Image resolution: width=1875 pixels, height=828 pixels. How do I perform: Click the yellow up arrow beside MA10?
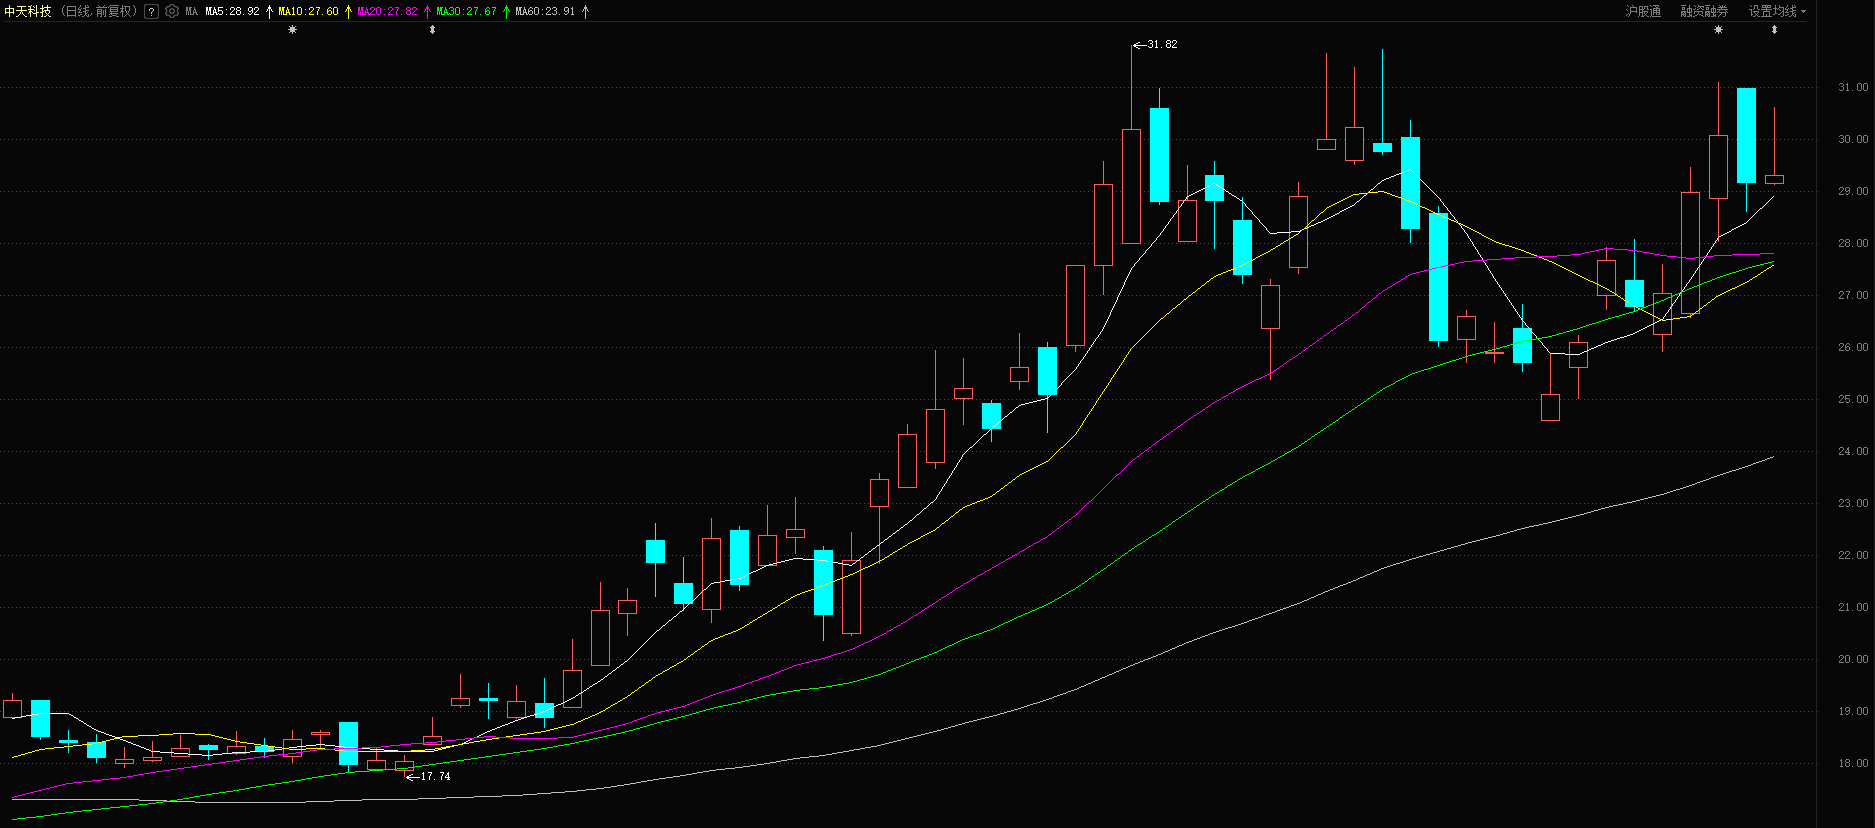tap(348, 12)
